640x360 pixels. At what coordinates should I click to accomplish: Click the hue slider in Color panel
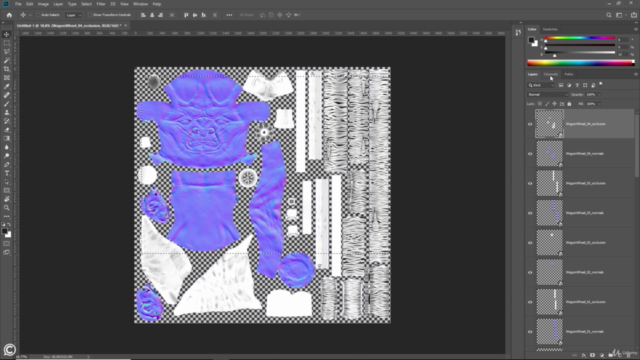[580, 38]
